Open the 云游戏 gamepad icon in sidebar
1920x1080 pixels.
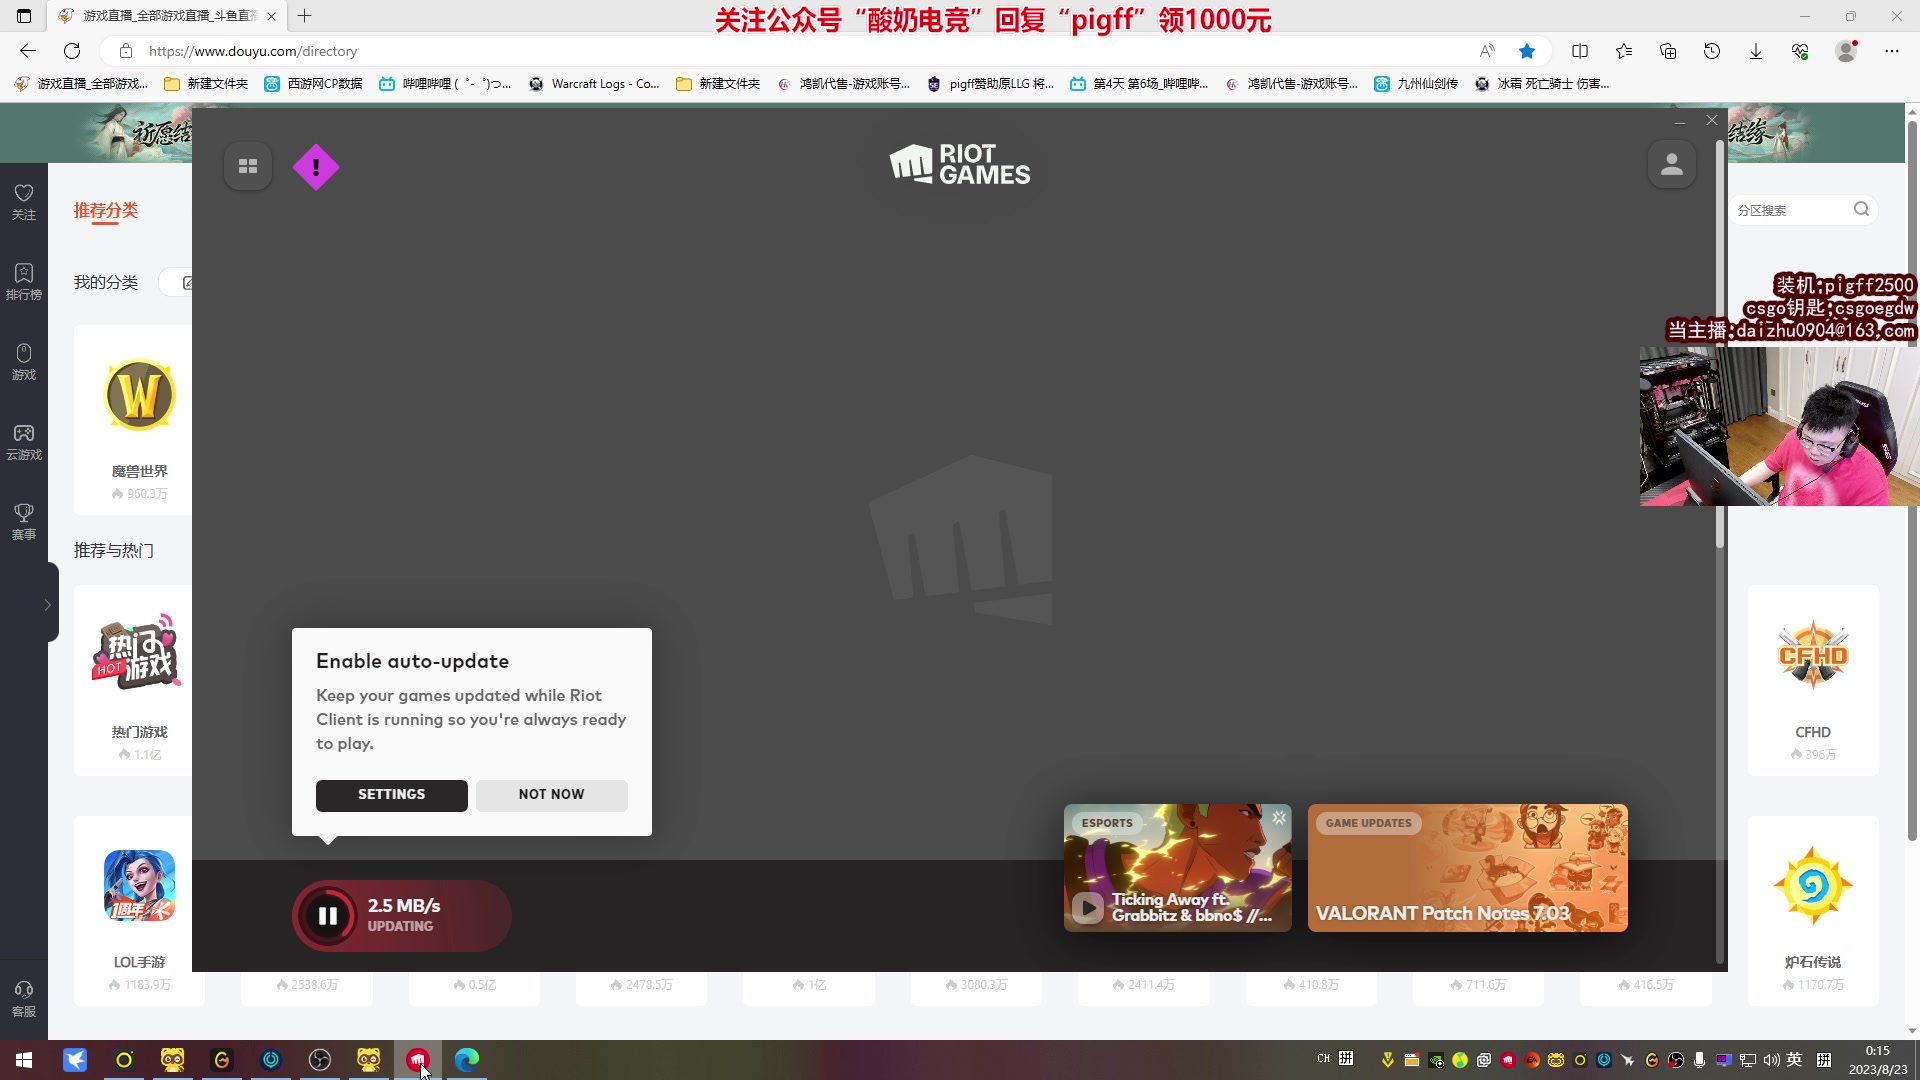point(24,441)
